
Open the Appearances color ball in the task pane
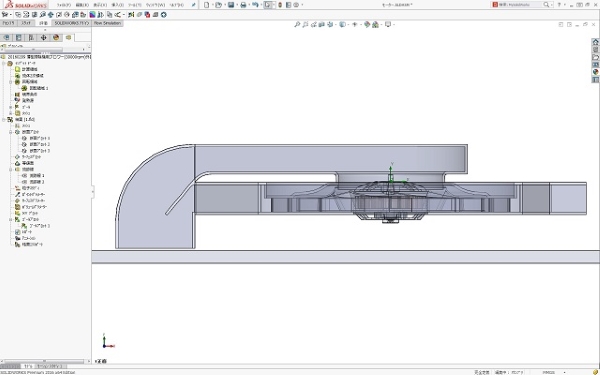(x=595, y=72)
